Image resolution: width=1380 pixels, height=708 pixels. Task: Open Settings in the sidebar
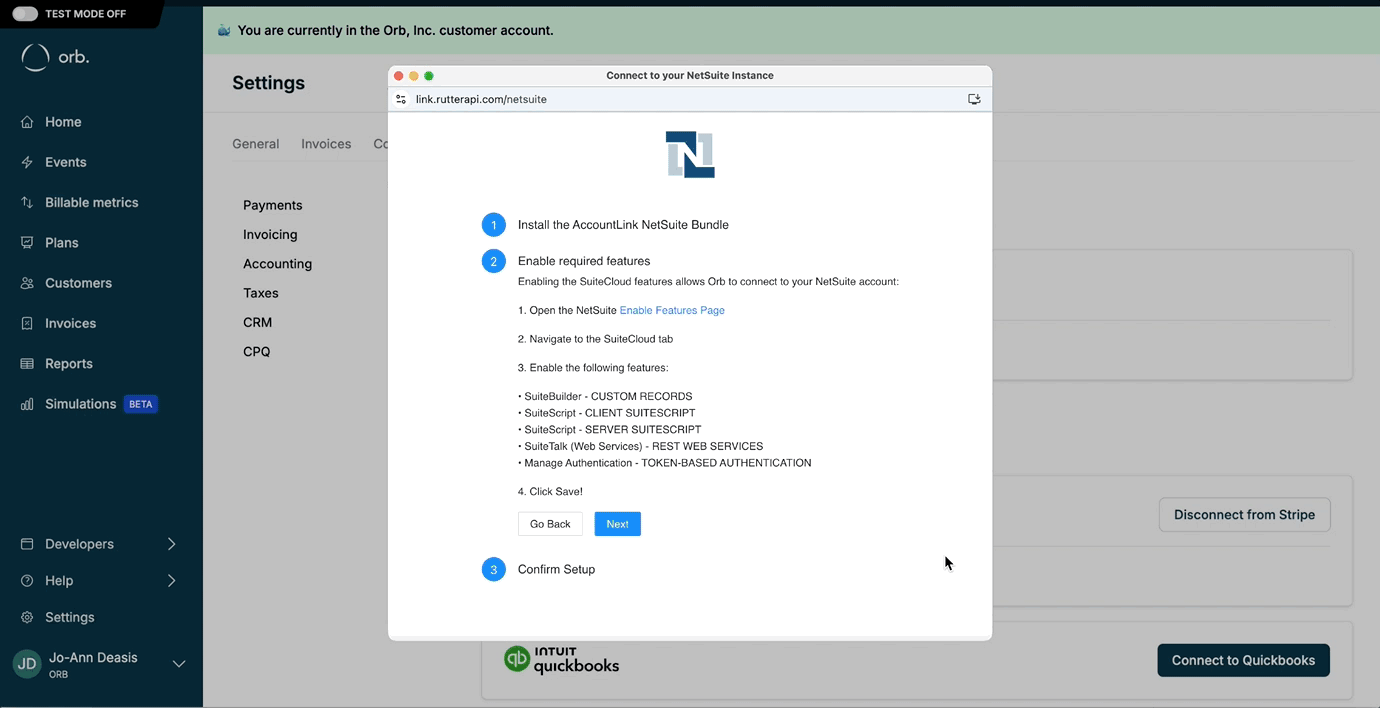[70, 618]
